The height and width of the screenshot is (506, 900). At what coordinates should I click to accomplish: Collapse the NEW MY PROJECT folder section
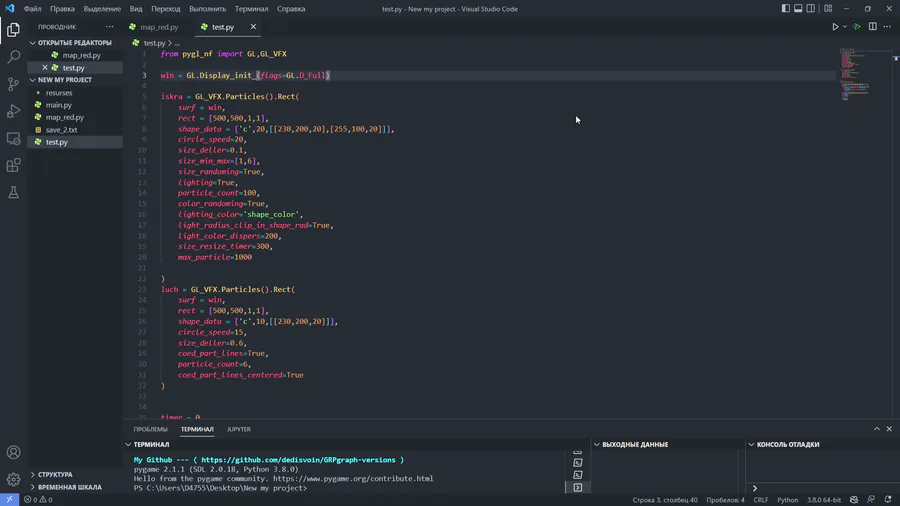[x=64, y=80]
